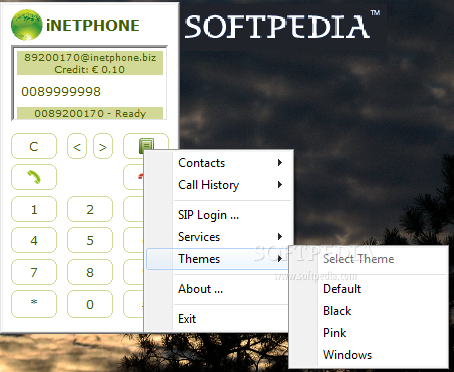Screen dimensions: 454x372
Task: Apply the Pink theme
Action: coord(368,333)
